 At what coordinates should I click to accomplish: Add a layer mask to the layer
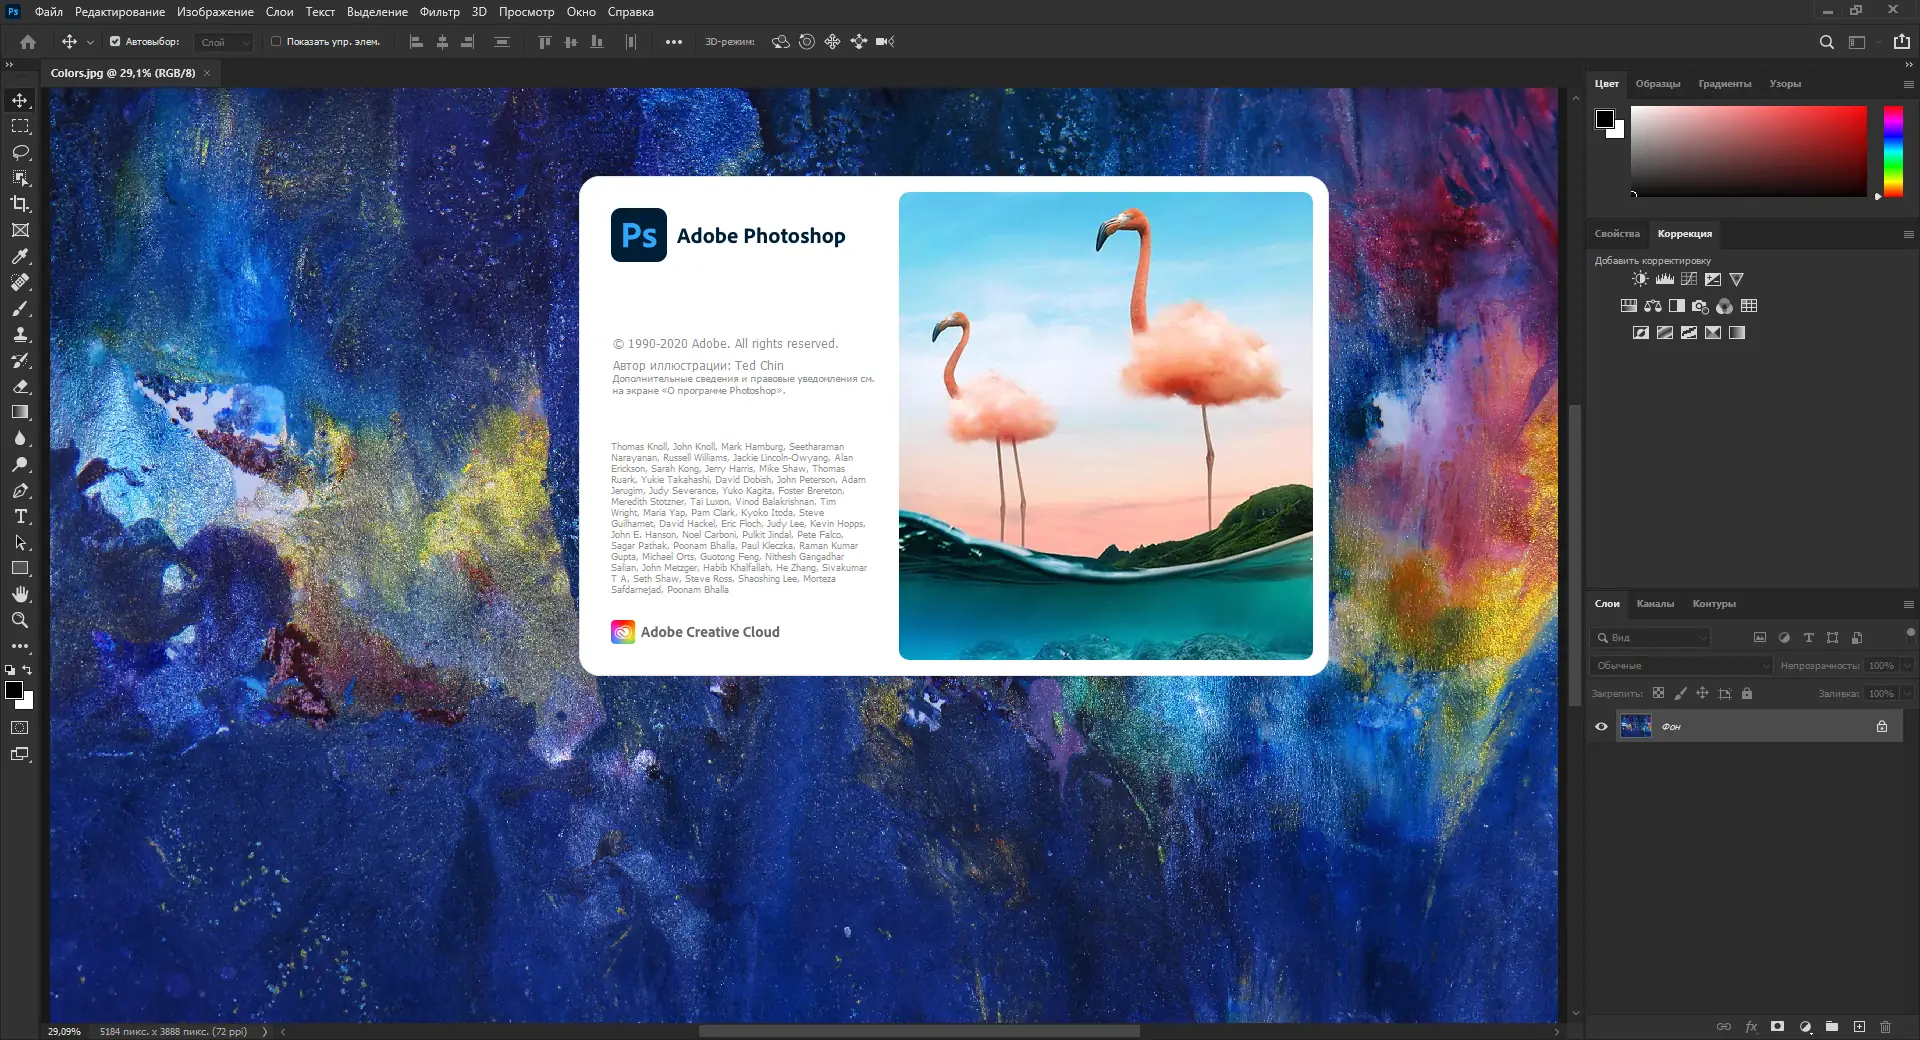tap(1777, 1027)
